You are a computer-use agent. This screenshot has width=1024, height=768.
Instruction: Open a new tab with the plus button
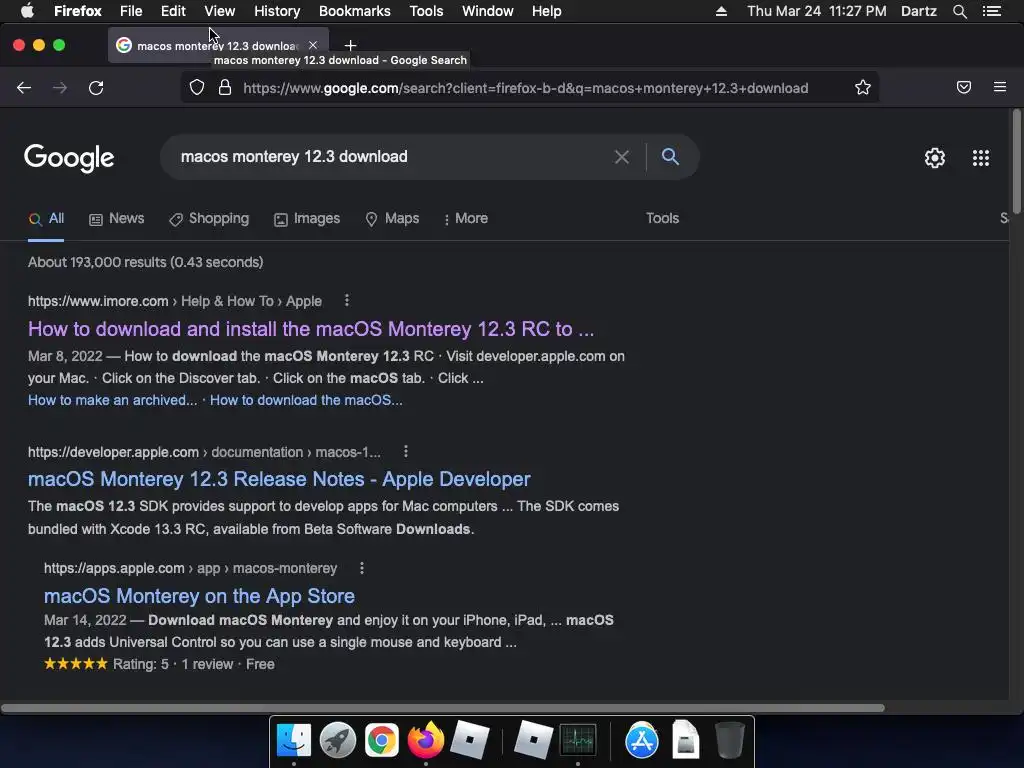tap(351, 45)
